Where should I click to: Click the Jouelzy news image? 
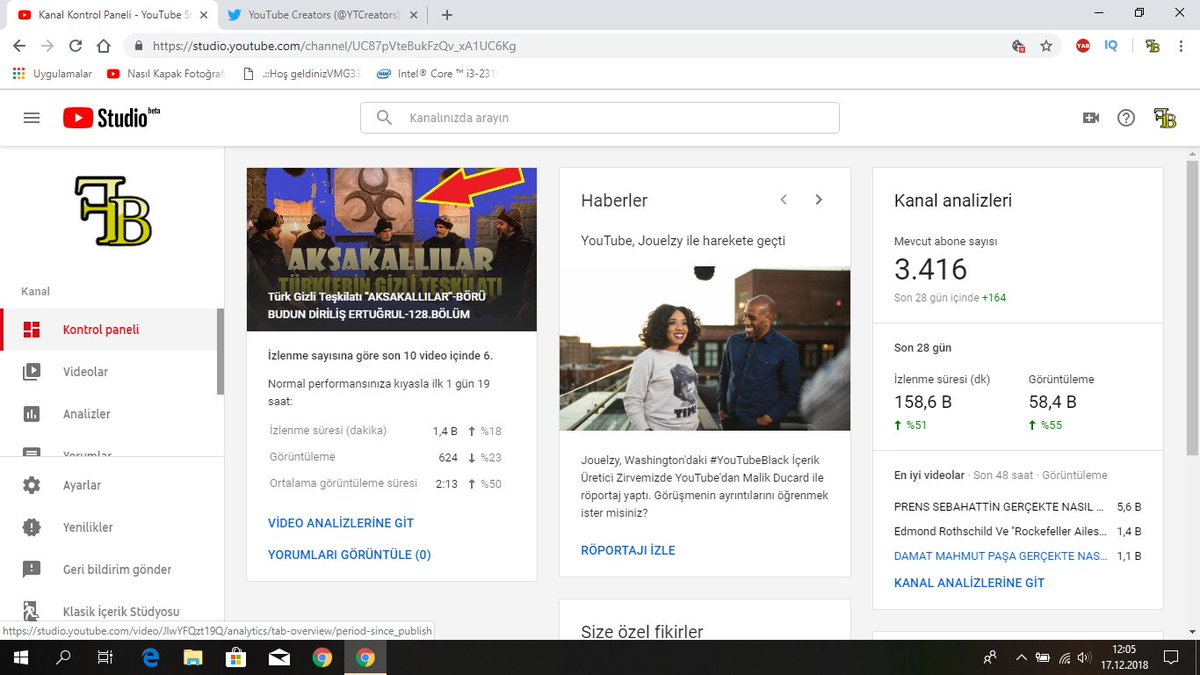pos(705,348)
